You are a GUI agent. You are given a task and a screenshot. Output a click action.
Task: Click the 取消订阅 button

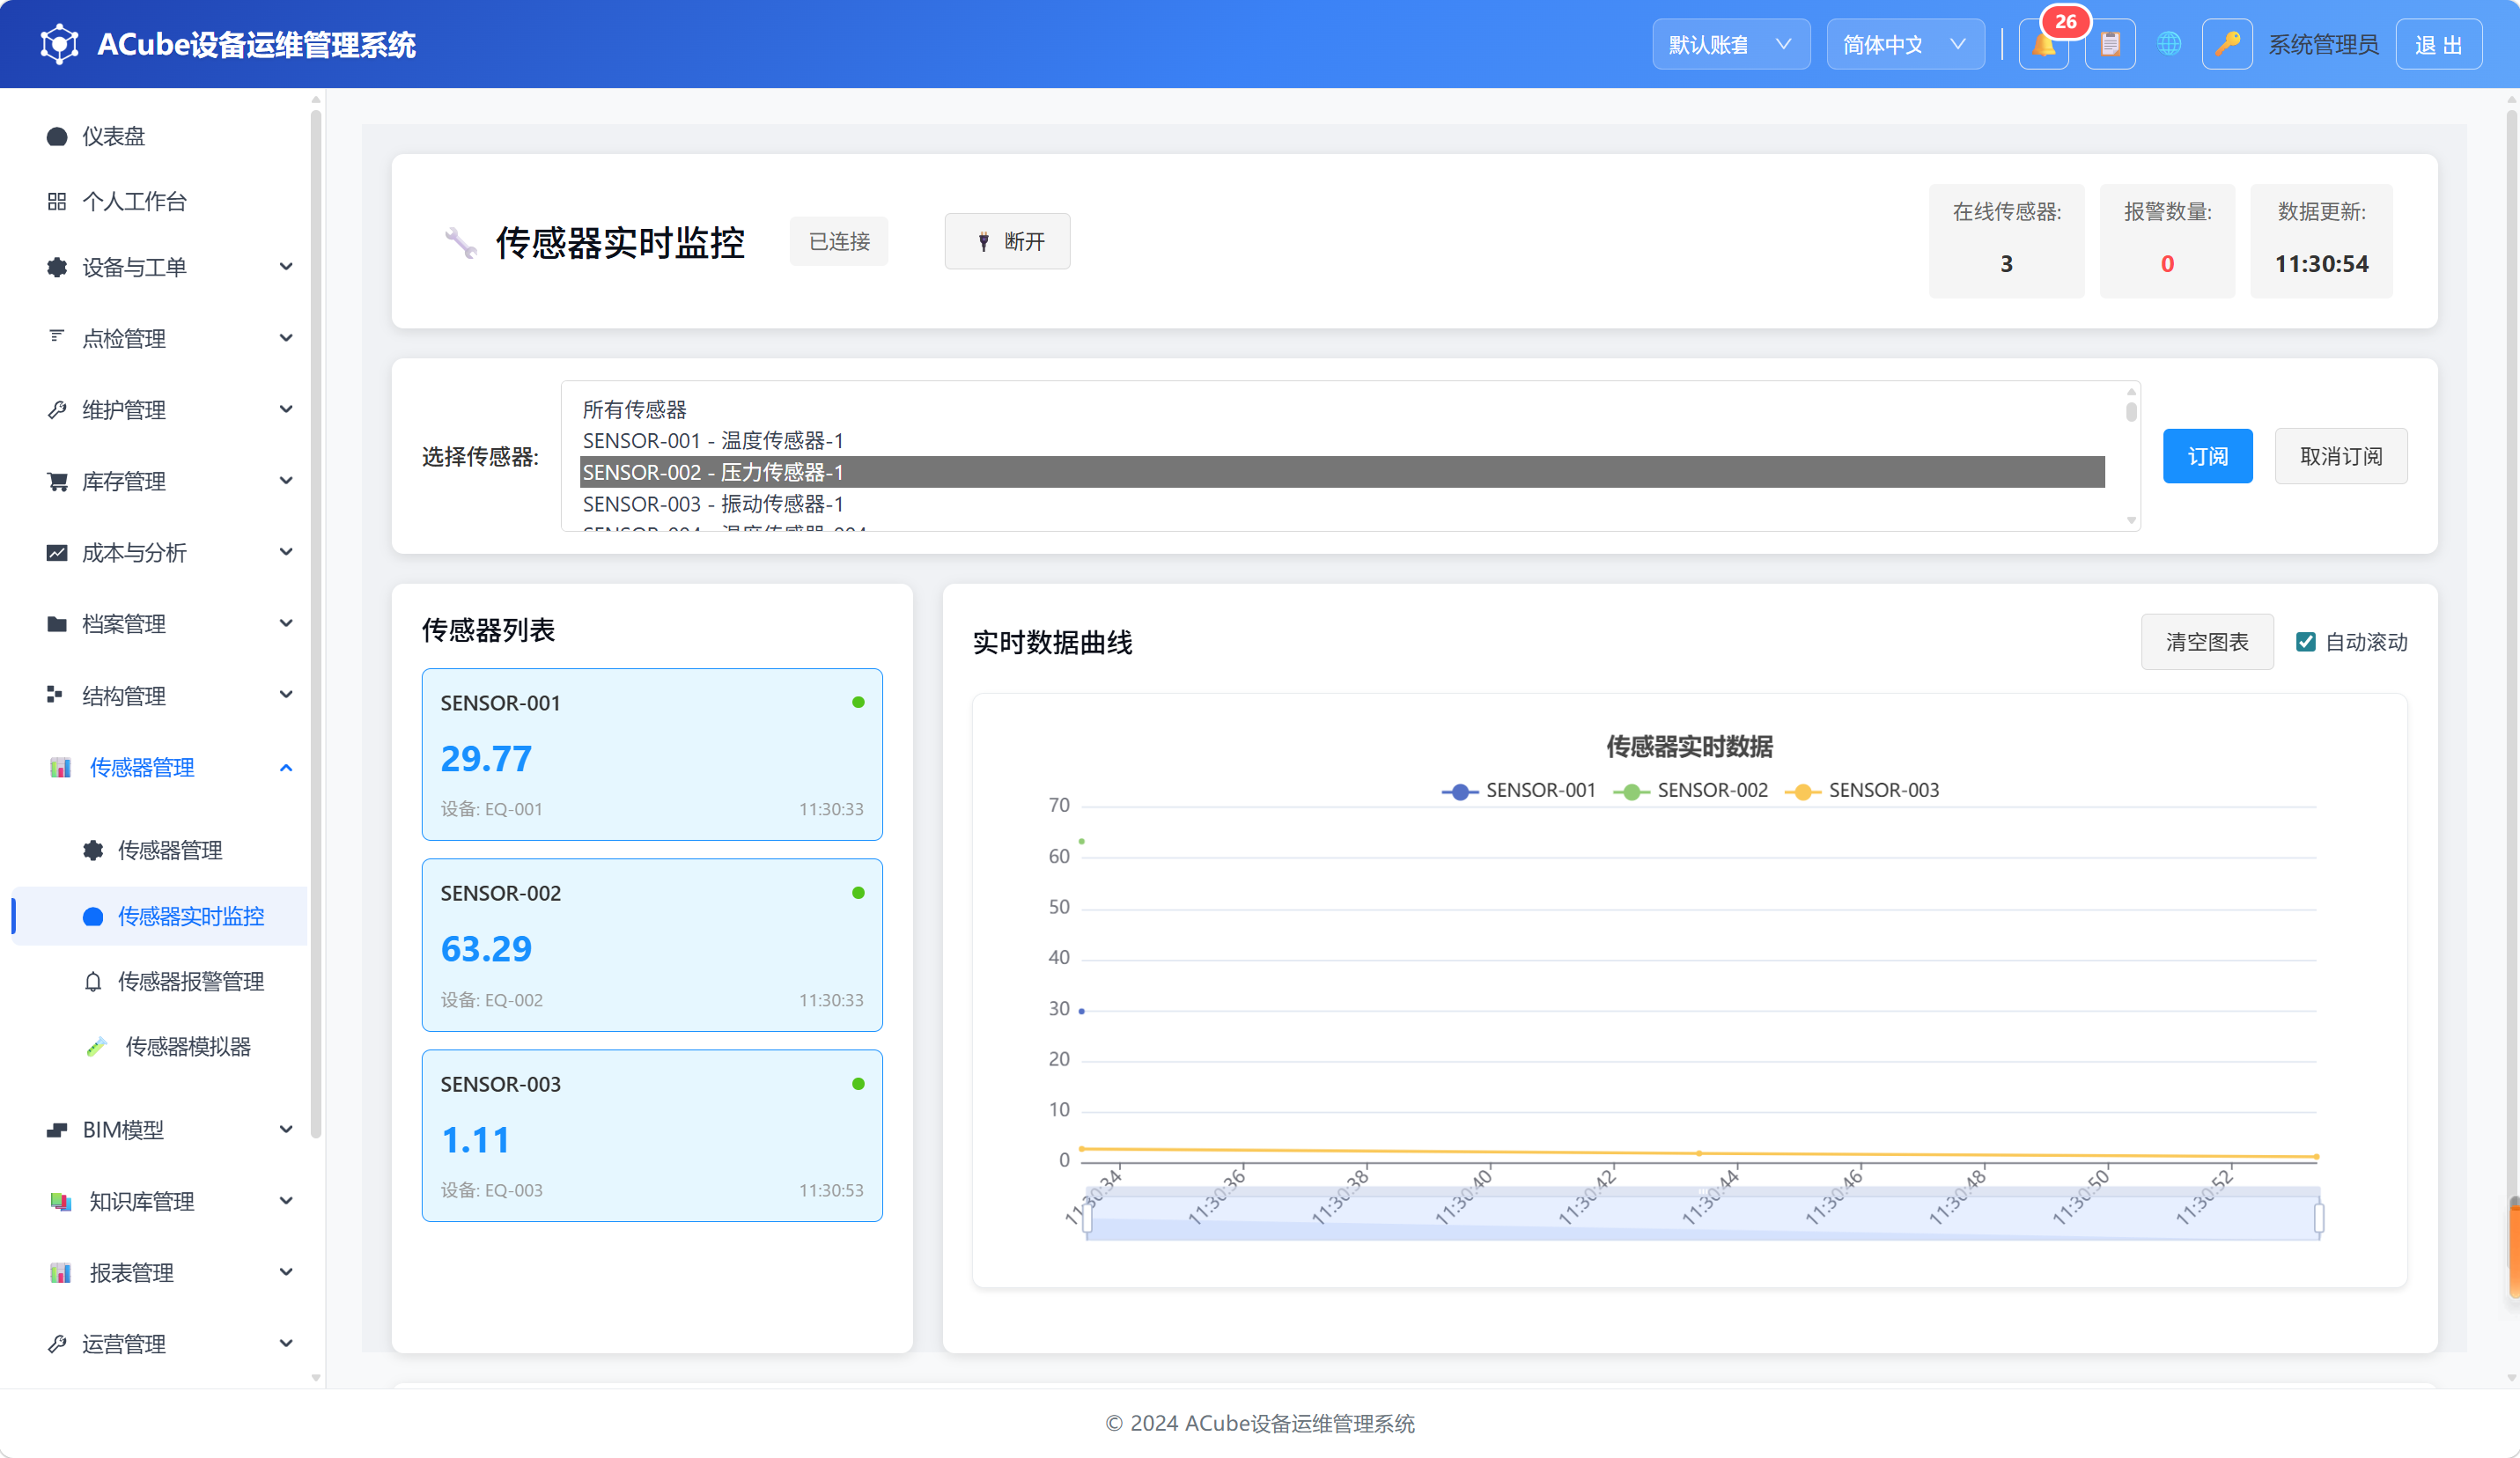coord(2340,456)
